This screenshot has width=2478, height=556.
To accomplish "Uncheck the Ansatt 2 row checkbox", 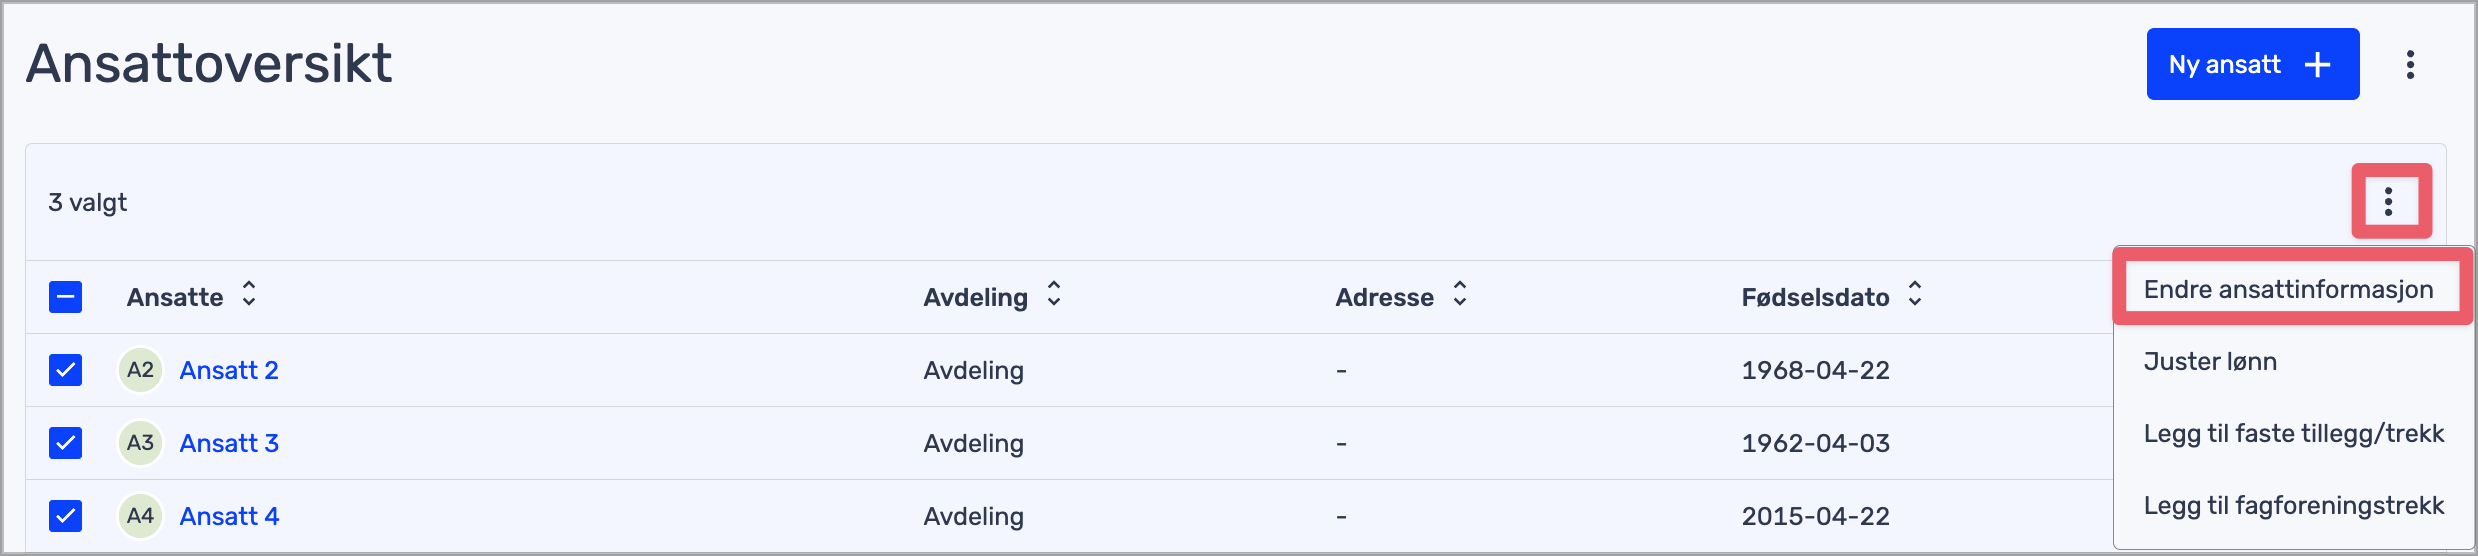I will coord(66,370).
